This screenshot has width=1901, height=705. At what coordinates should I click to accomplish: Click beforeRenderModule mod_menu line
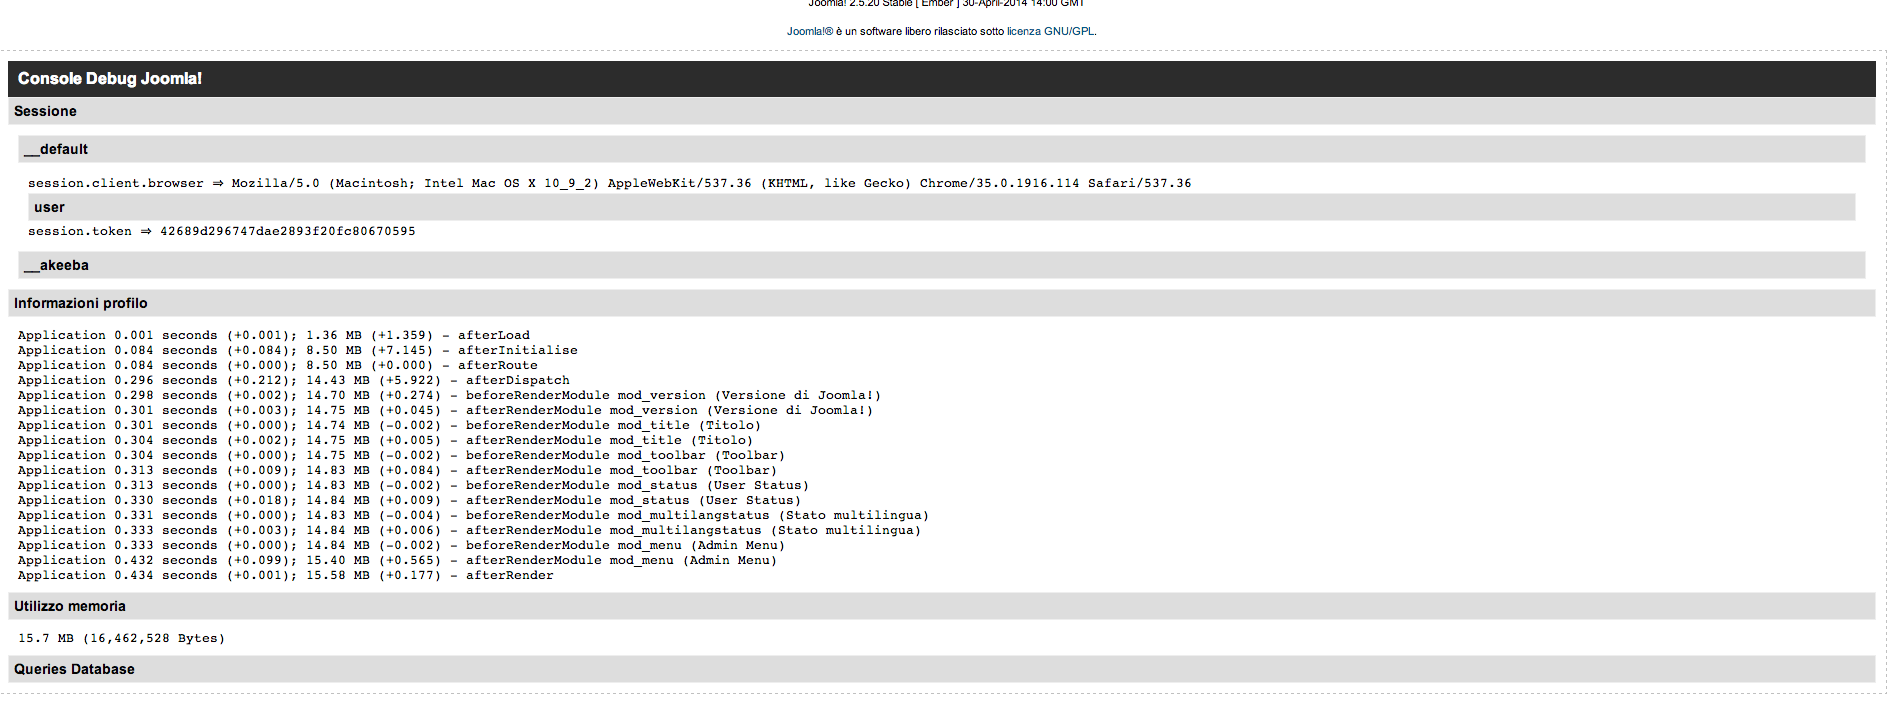coord(401,545)
